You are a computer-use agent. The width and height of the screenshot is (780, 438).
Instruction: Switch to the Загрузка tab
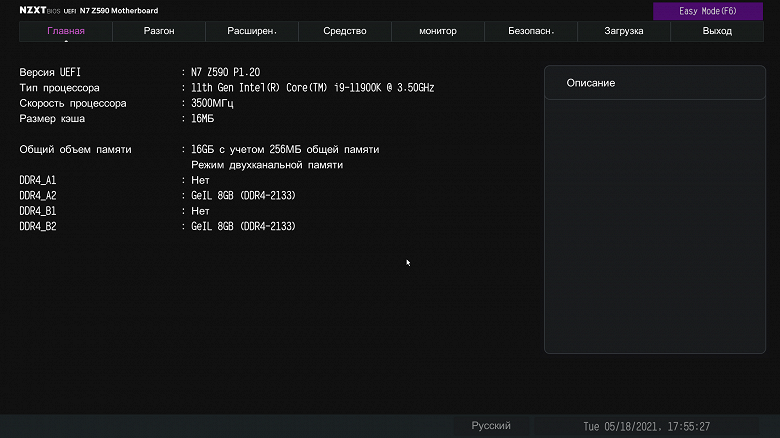(624, 31)
